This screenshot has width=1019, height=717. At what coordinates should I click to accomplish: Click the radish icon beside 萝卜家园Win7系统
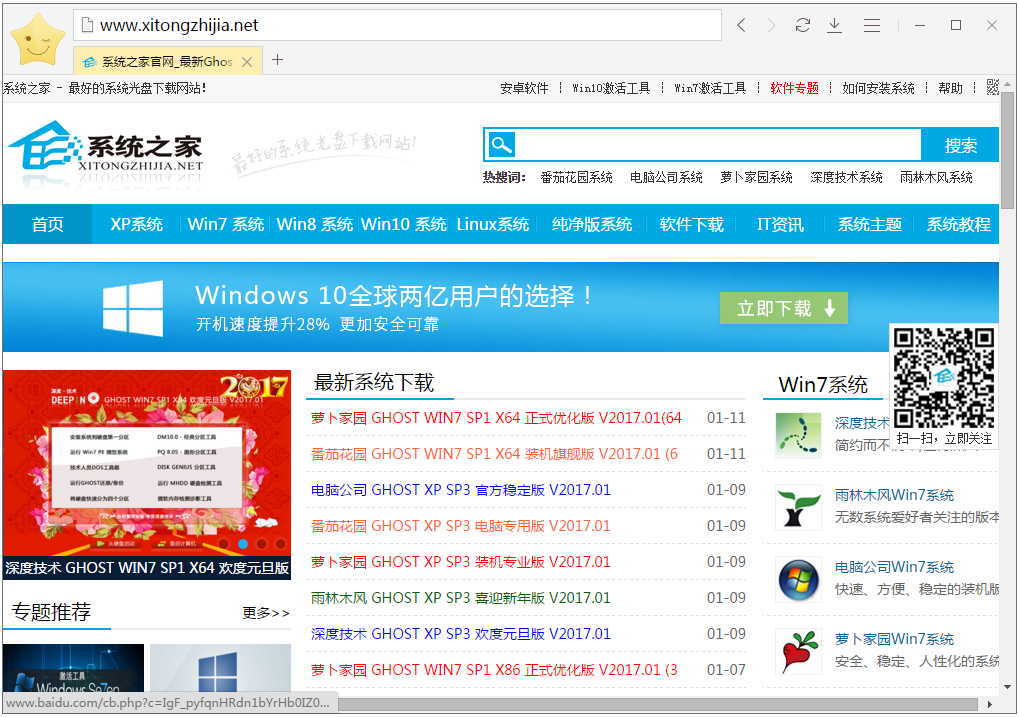797,652
